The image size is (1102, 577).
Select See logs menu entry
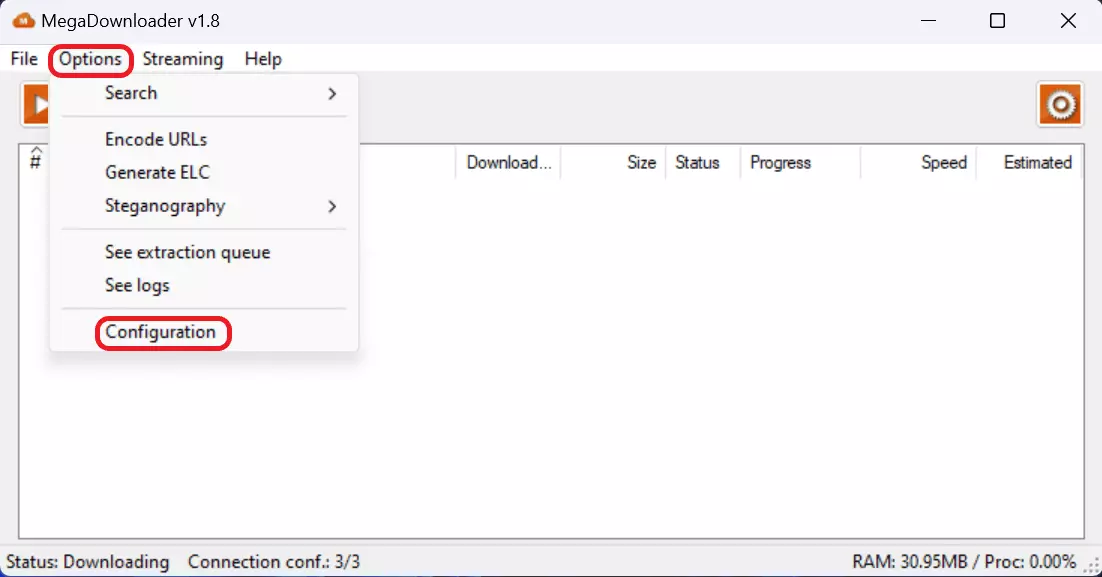[x=204, y=285]
